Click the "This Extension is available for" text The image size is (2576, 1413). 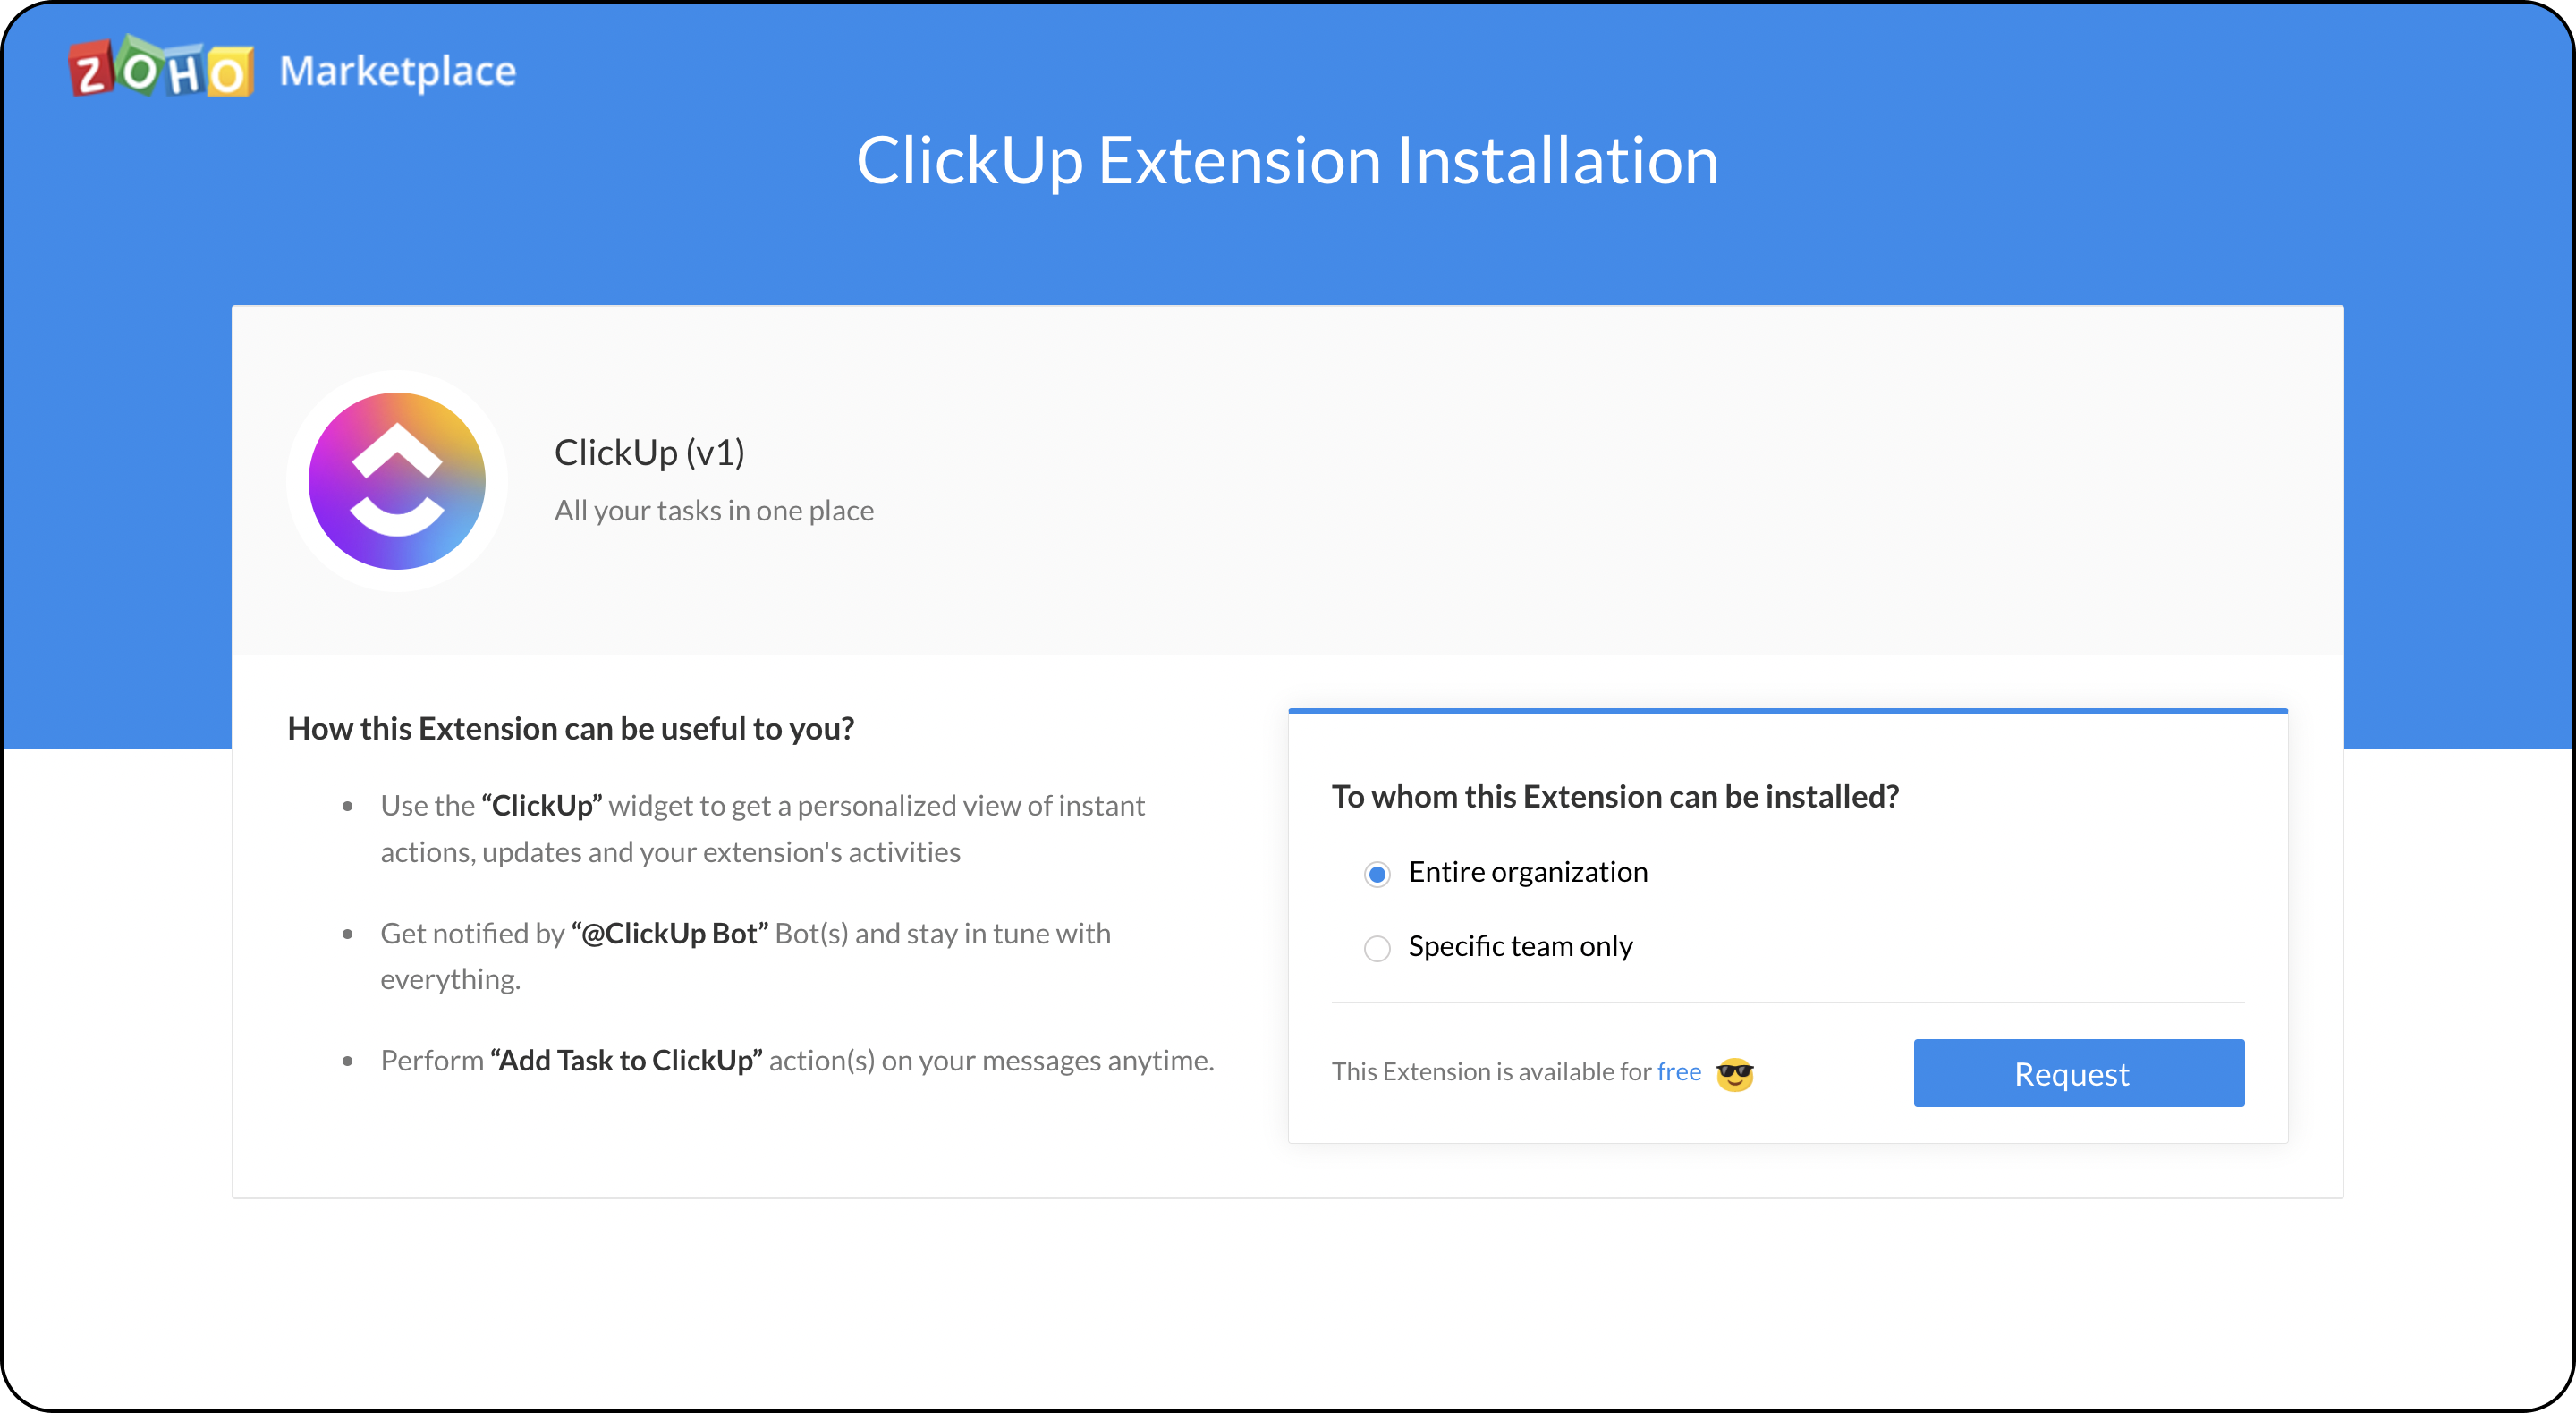click(x=1492, y=1071)
